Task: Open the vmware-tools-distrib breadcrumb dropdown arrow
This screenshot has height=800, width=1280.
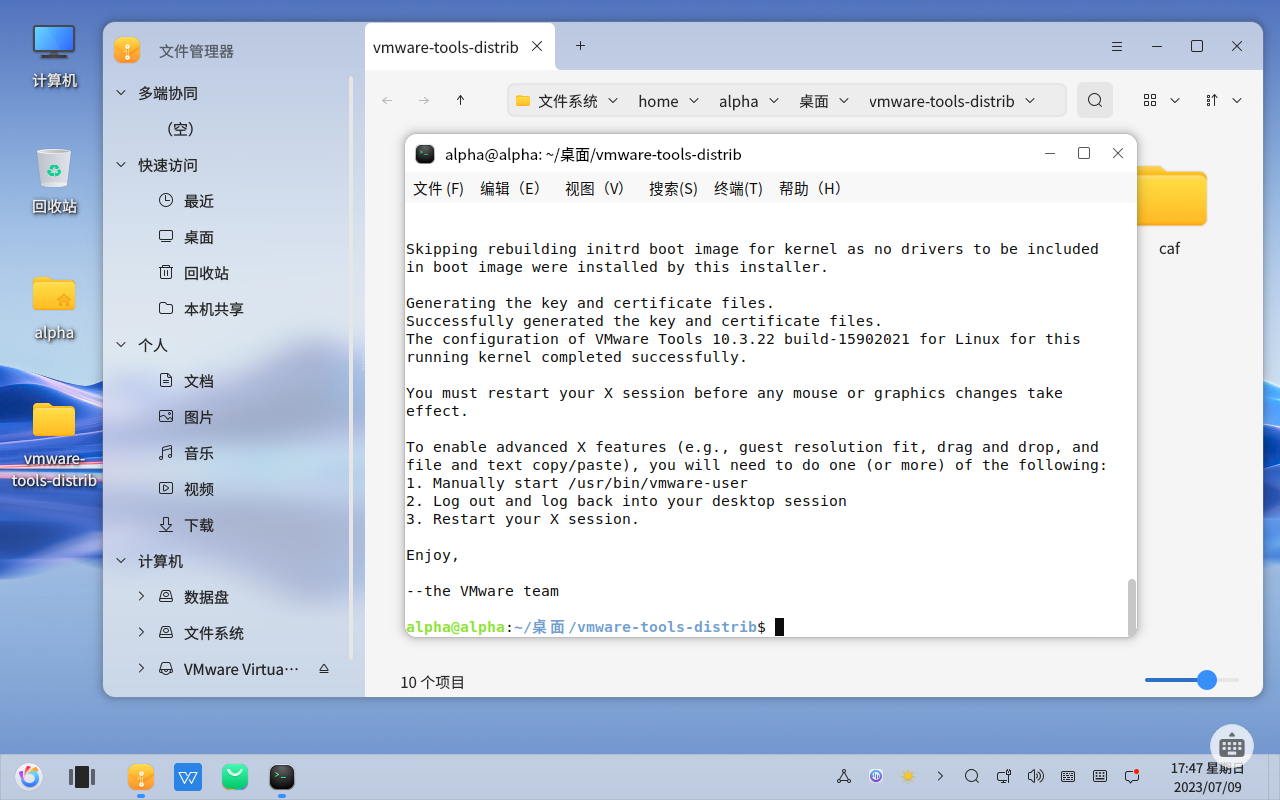Action: point(1030,100)
